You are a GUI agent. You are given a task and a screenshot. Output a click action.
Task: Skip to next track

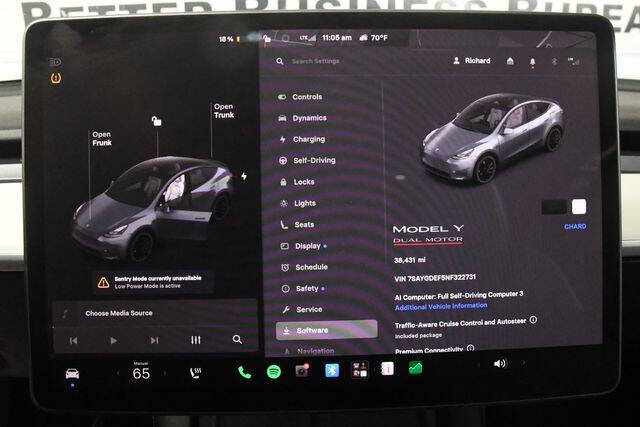pyautogui.click(x=154, y=340)
